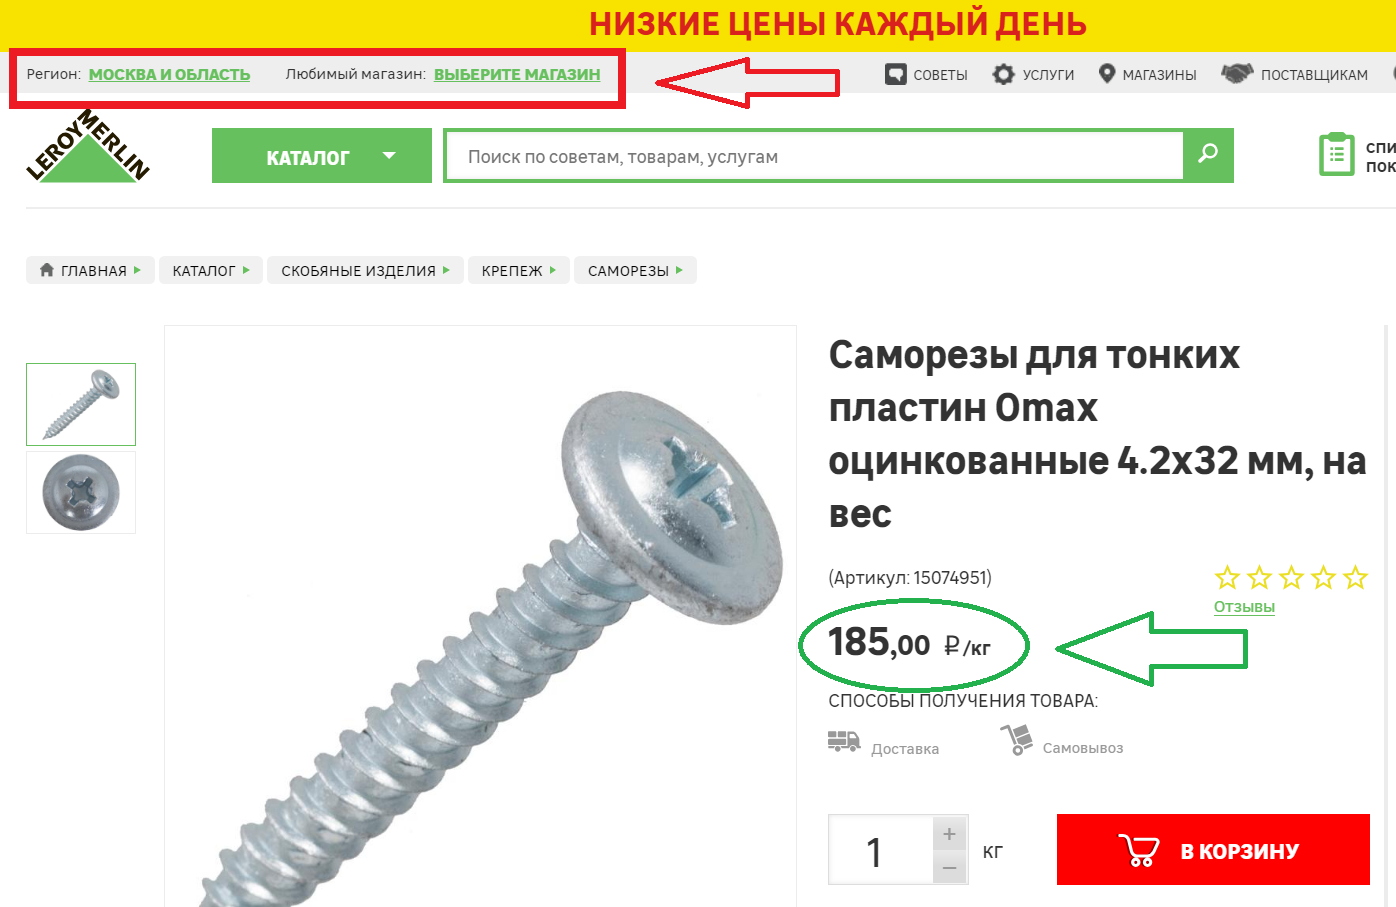Click the fifth rating star
This screenshot has height=907, width=1396.
[x=1355, y=577]
